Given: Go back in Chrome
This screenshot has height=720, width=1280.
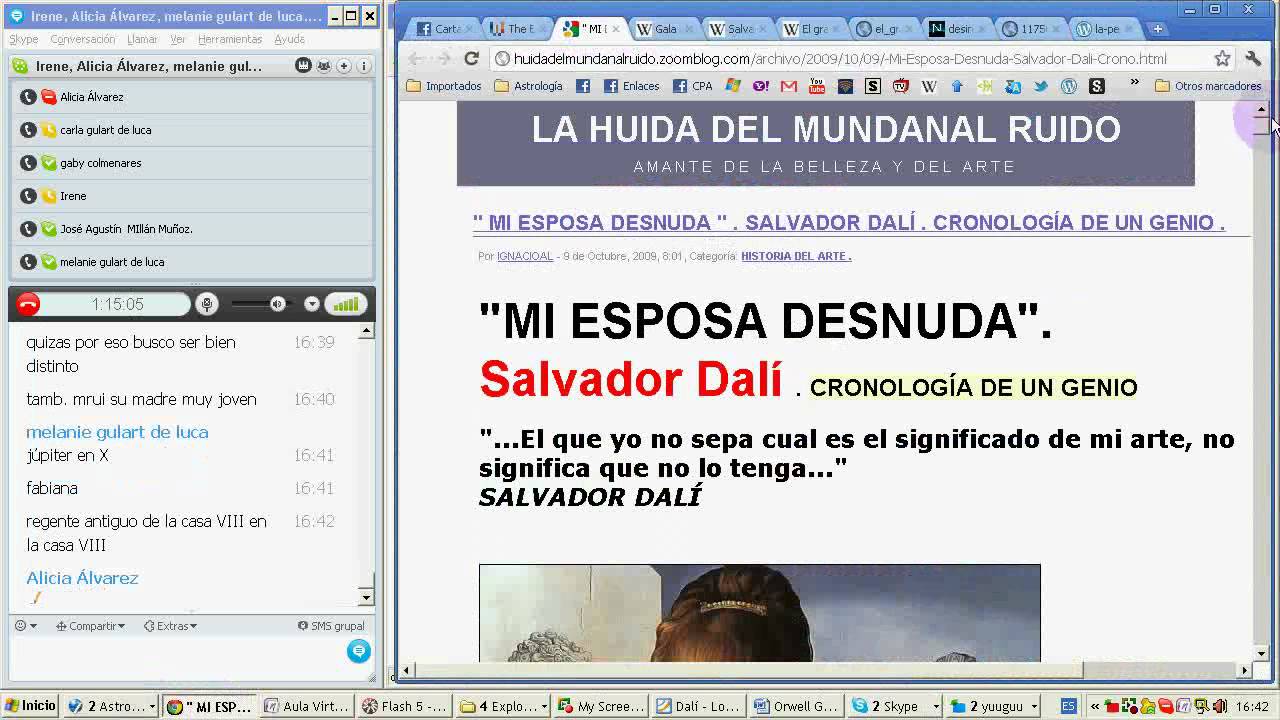Looking at the screenshot, I should (415, 59).
